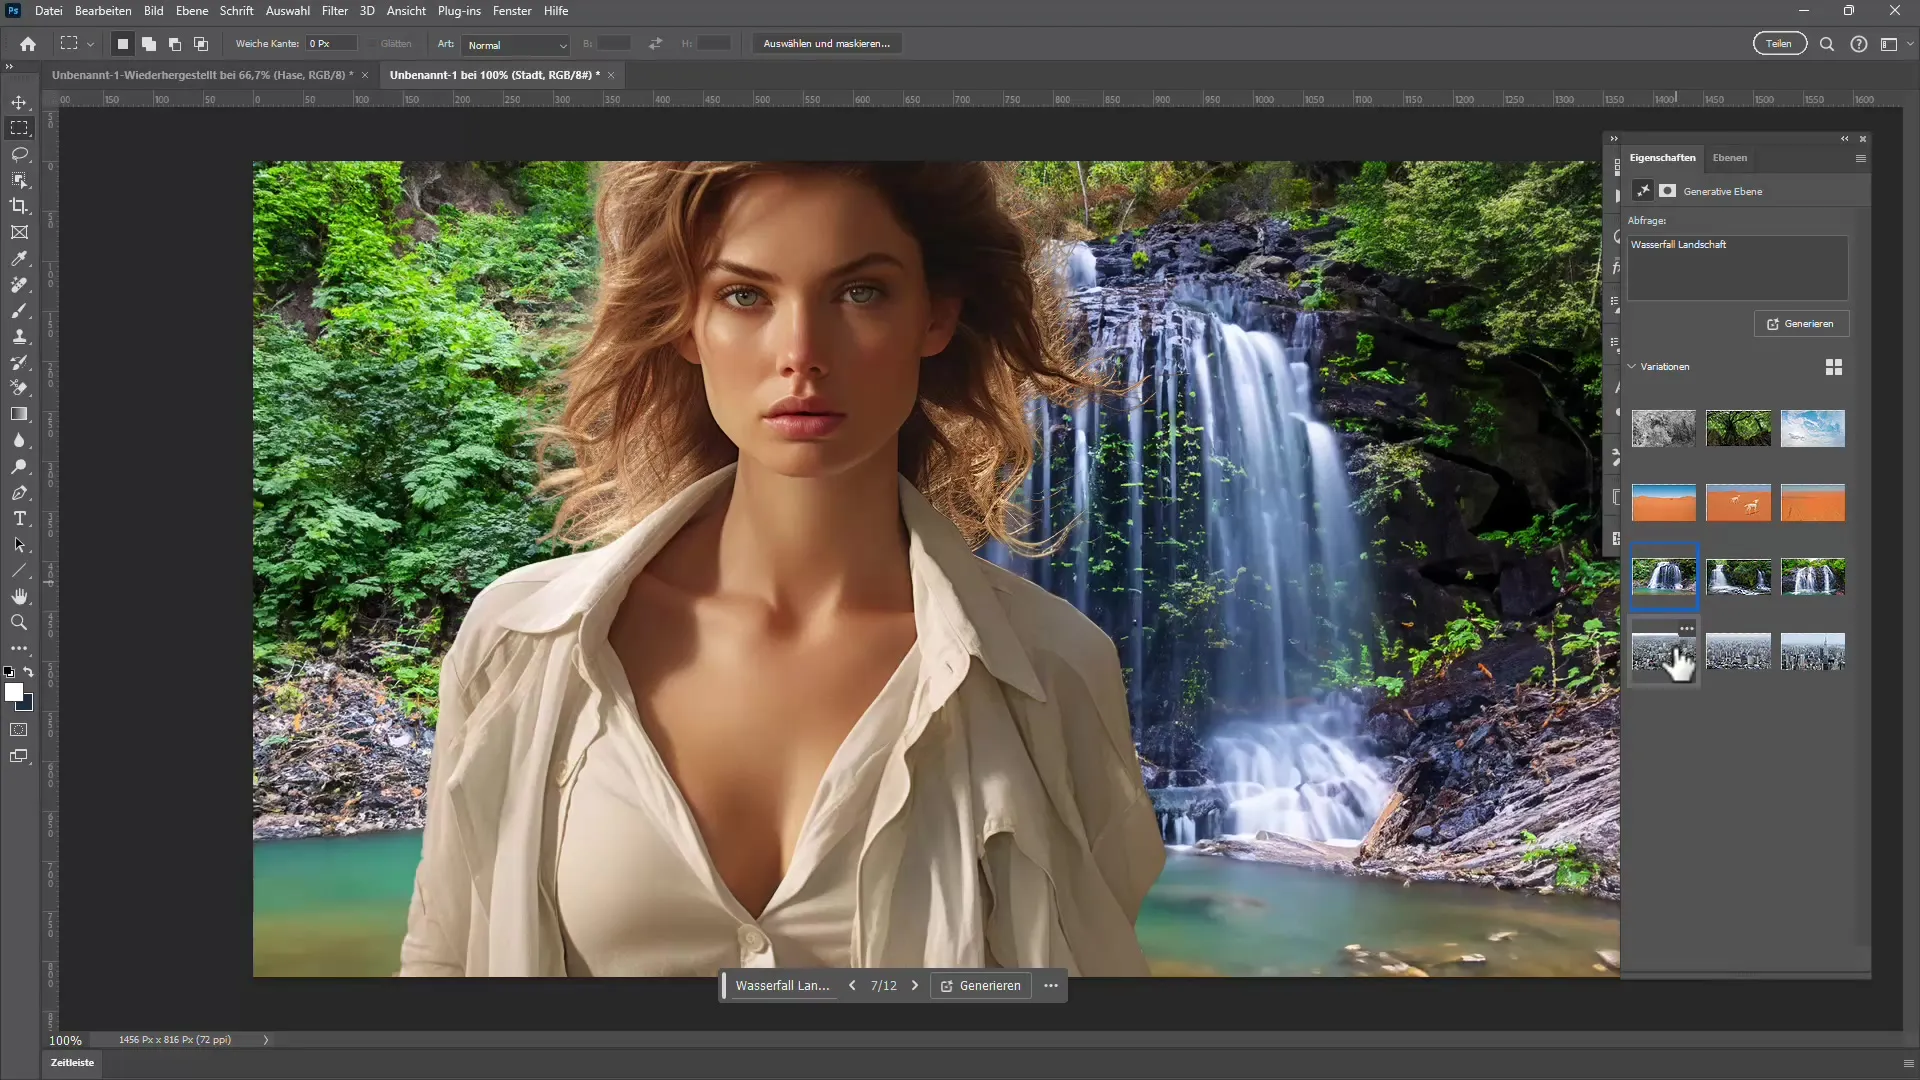Open the help question-mark icon

pos(1859,44)
